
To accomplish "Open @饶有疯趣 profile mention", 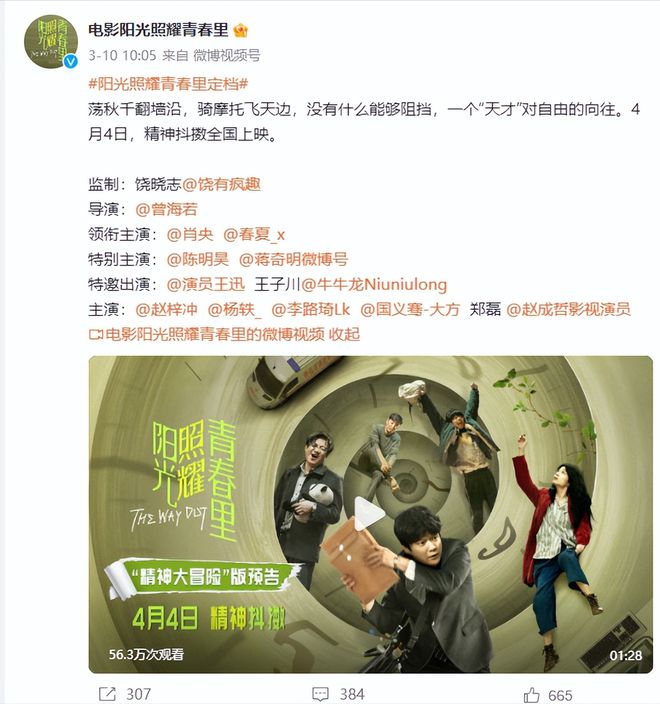I will coord(221,185).
